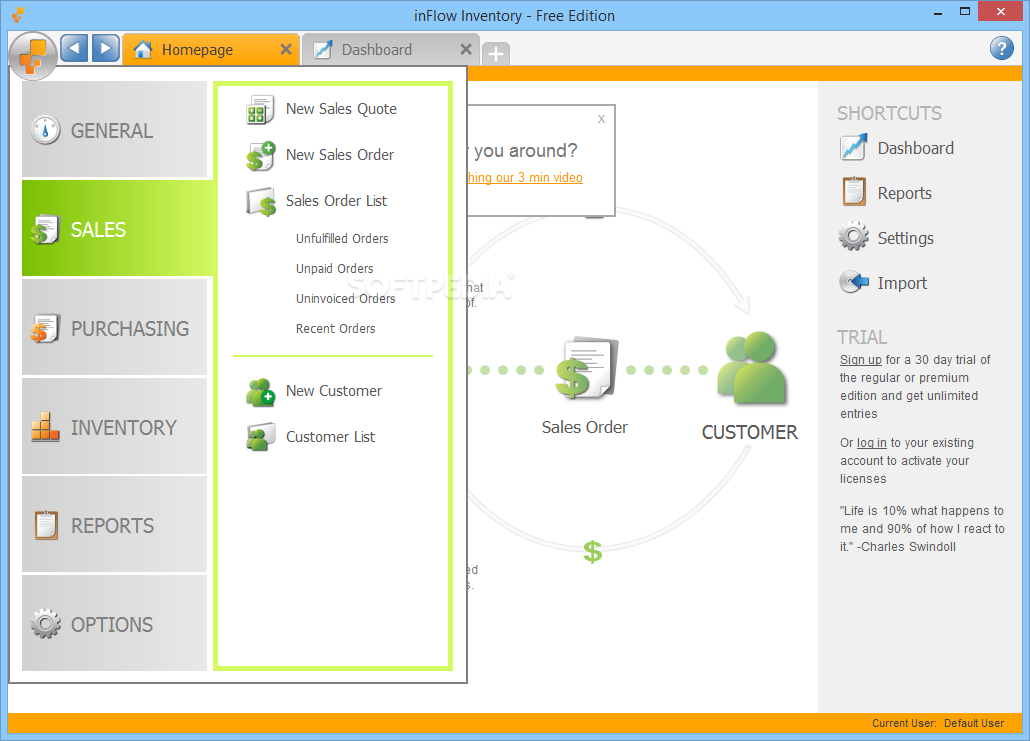Viewport: 1030px width, 741px height.
Task: Click the inFlow app icon in title bar
Action: tap(18, 14)
